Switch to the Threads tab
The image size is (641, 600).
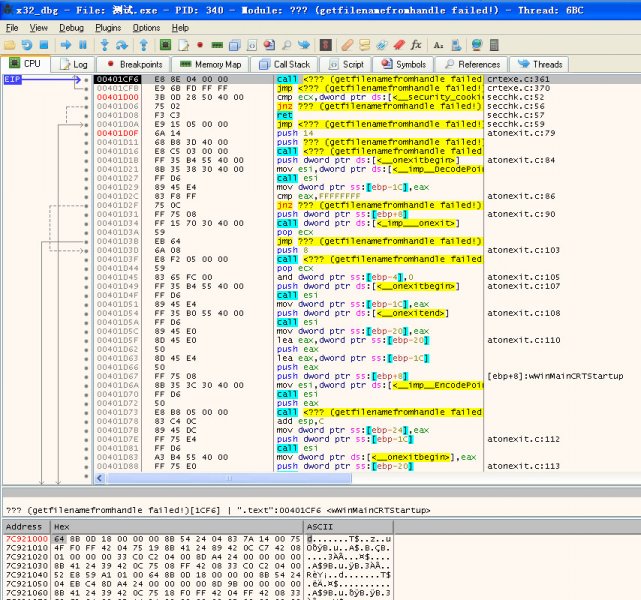pos(540,65)
